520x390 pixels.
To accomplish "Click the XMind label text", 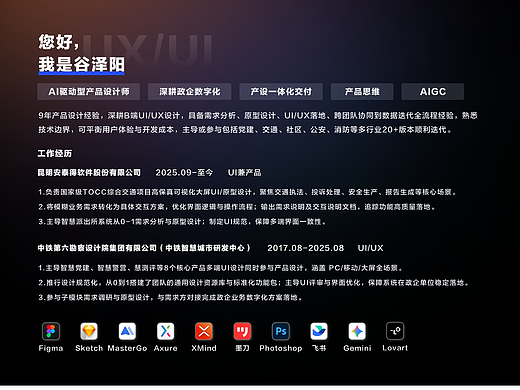I will (204, 348).
